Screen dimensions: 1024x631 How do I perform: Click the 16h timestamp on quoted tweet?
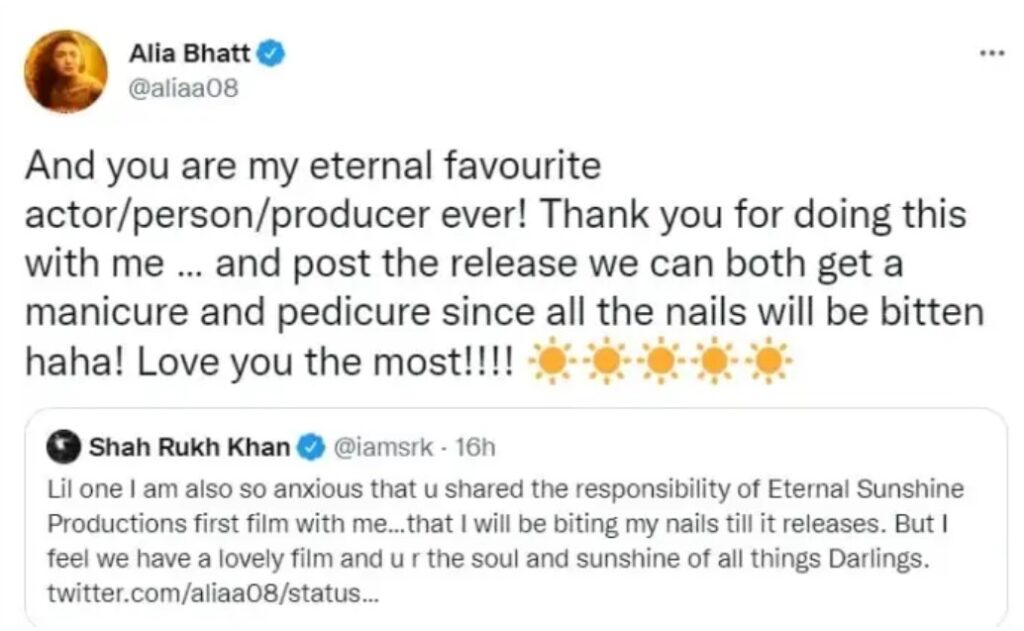[473, 447]
